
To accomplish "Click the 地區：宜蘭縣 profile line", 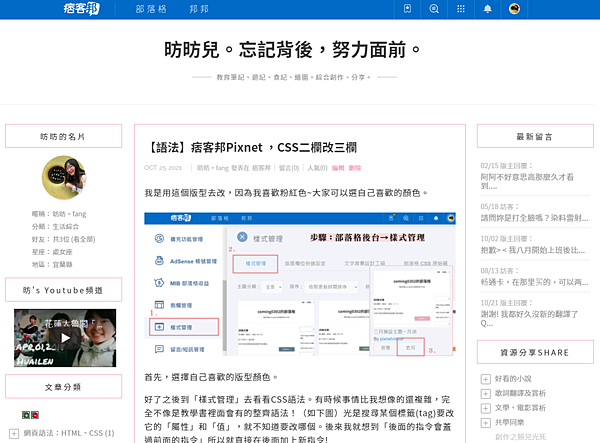I will pyautogui.click(x=52, y=264).
